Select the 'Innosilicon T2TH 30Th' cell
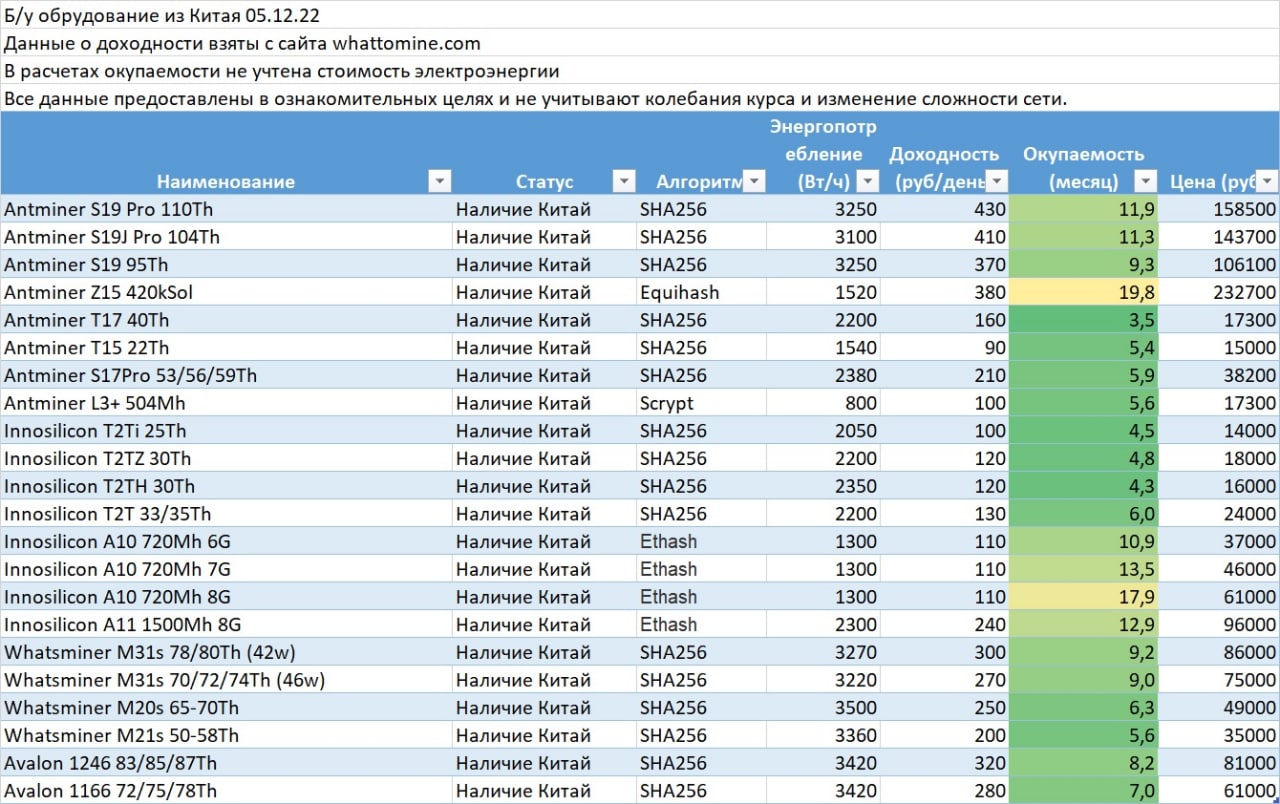This screenshot has height=804, width=1280. pyautogui.click(x=226, y=486)
